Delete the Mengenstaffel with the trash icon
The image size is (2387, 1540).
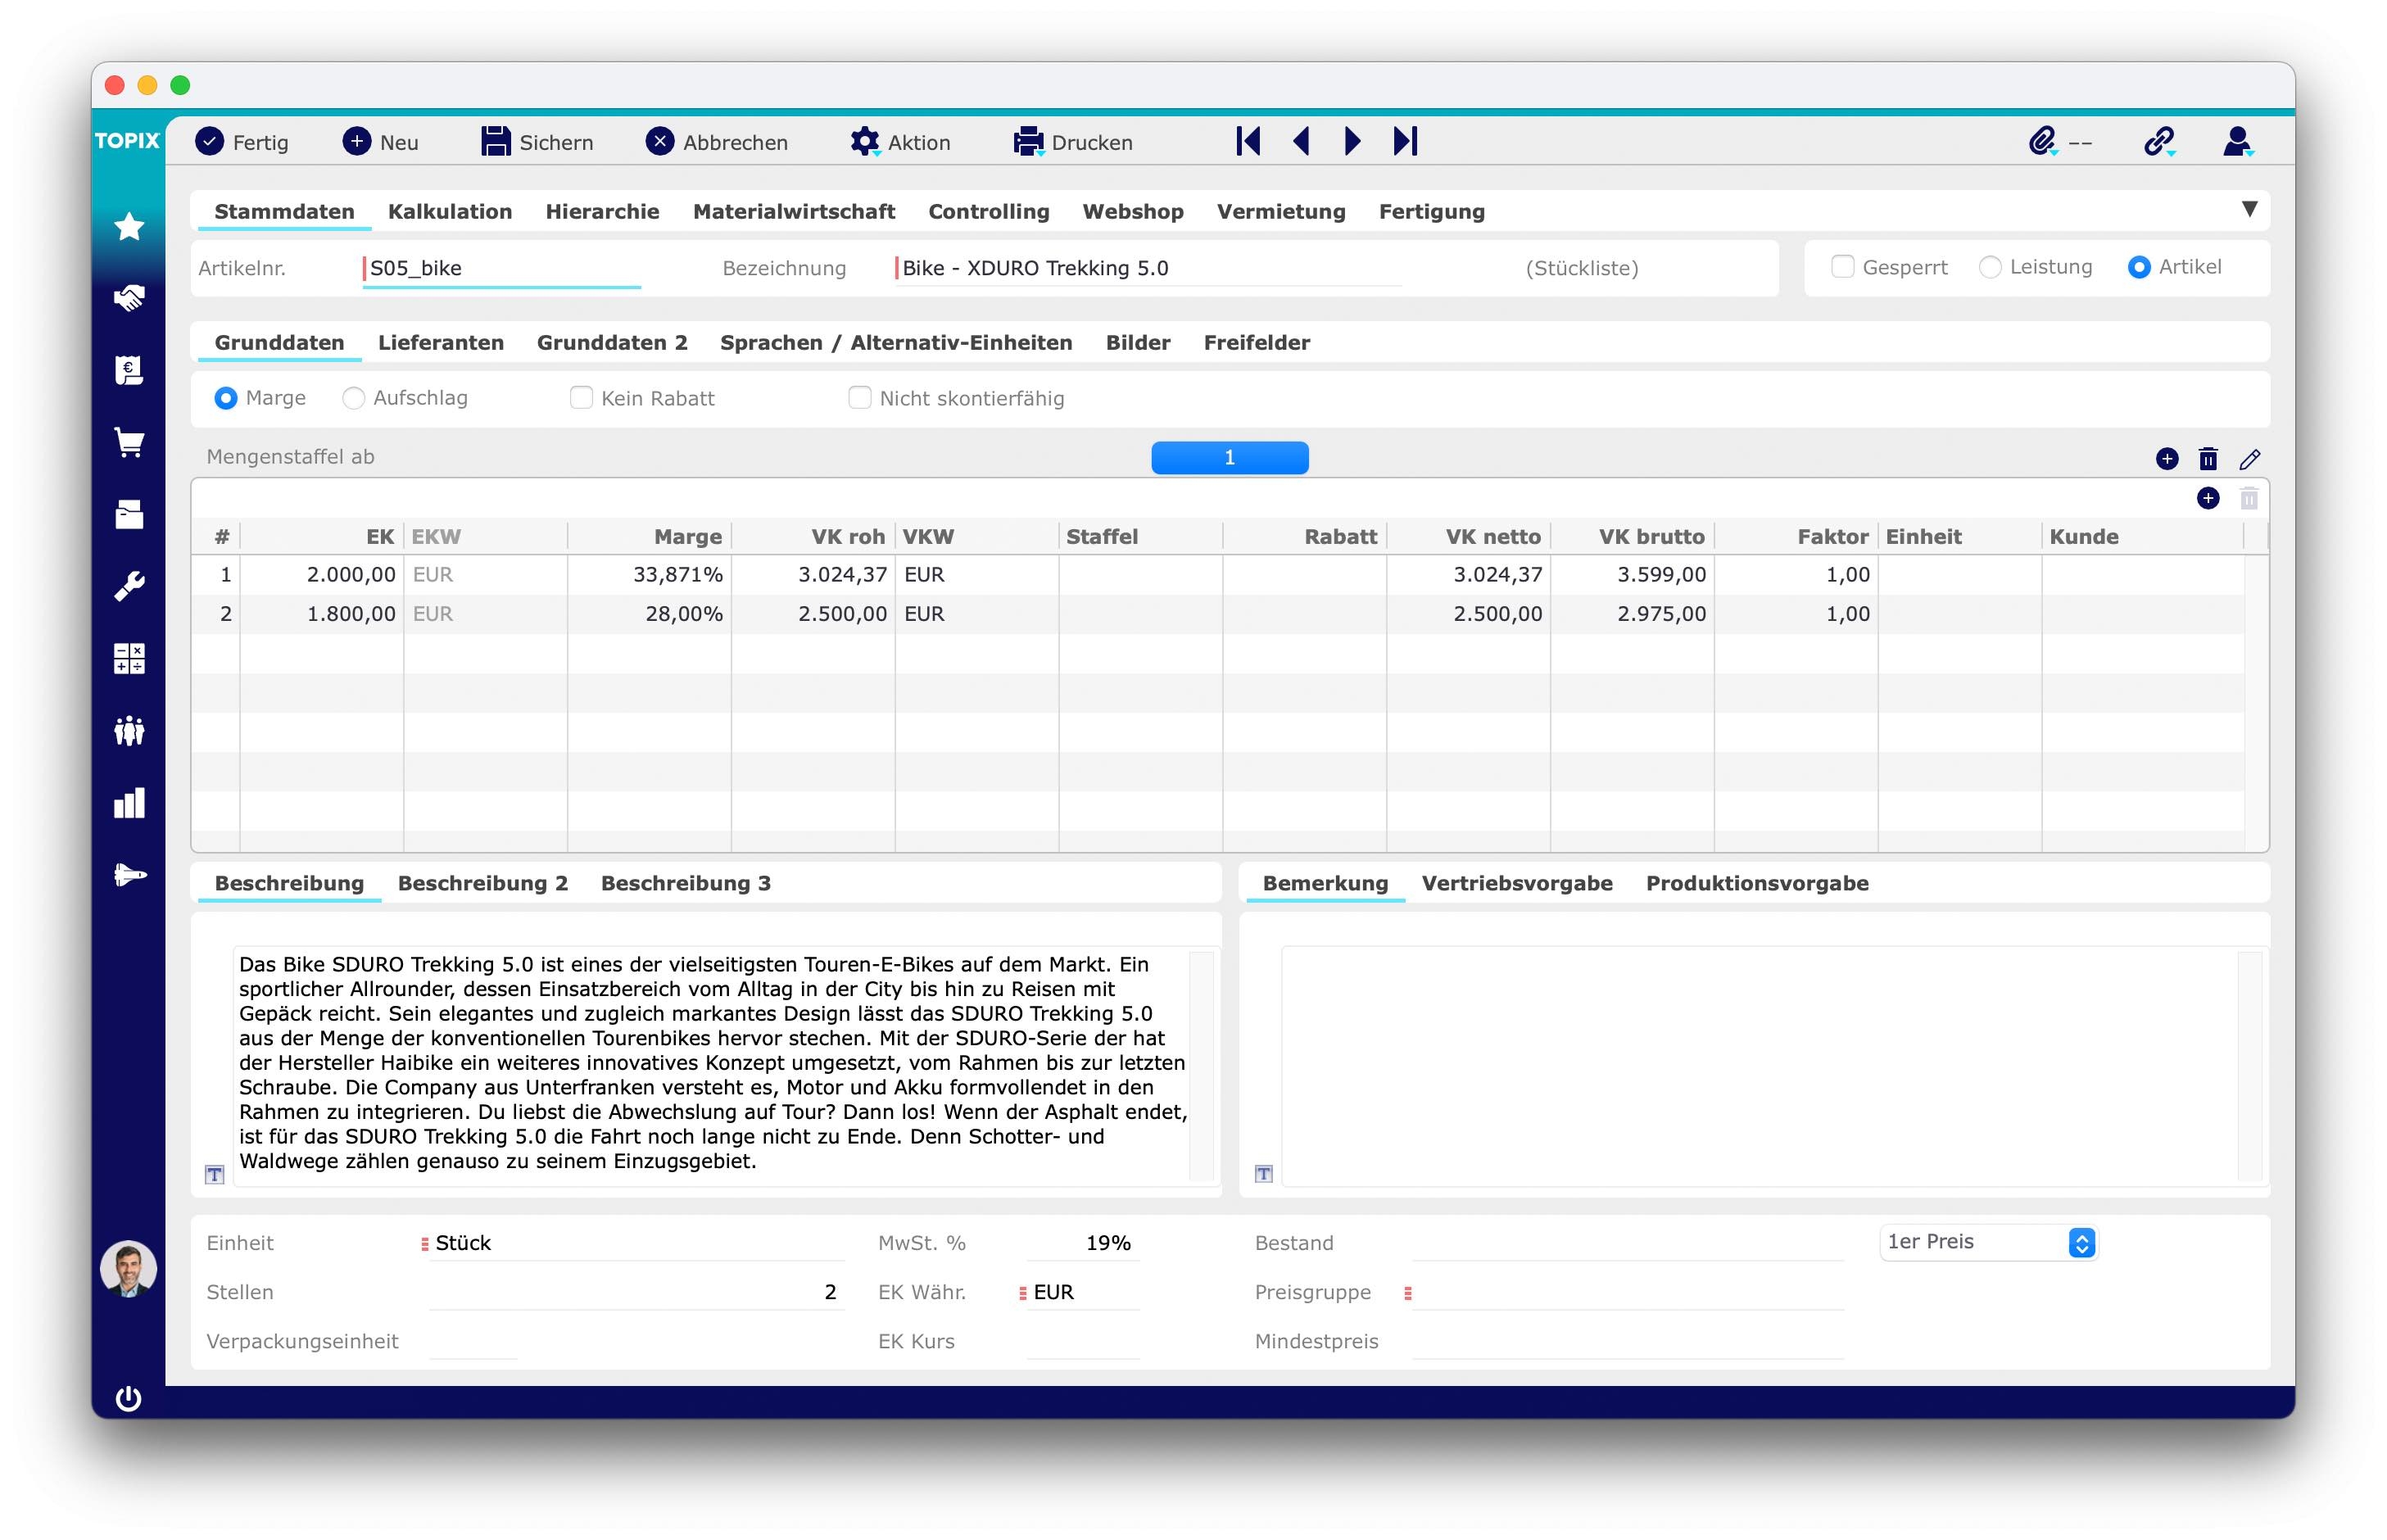coord(2208,459)
